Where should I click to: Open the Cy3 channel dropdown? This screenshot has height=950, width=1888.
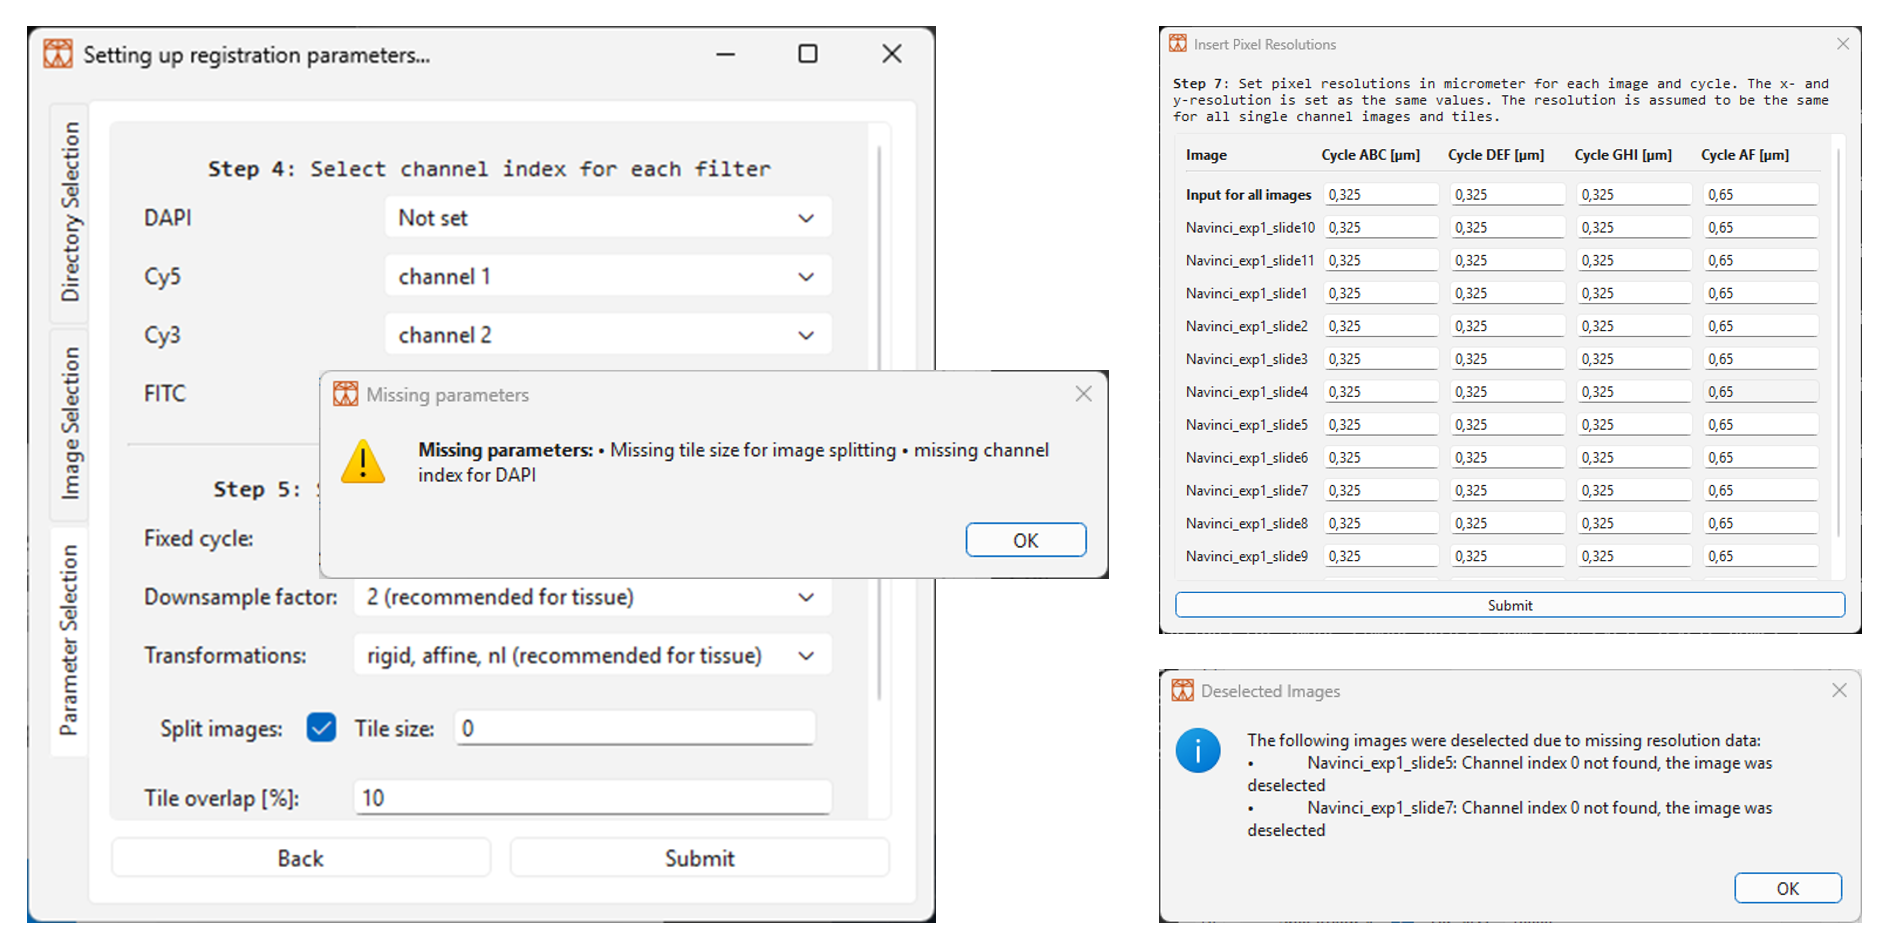607,335
